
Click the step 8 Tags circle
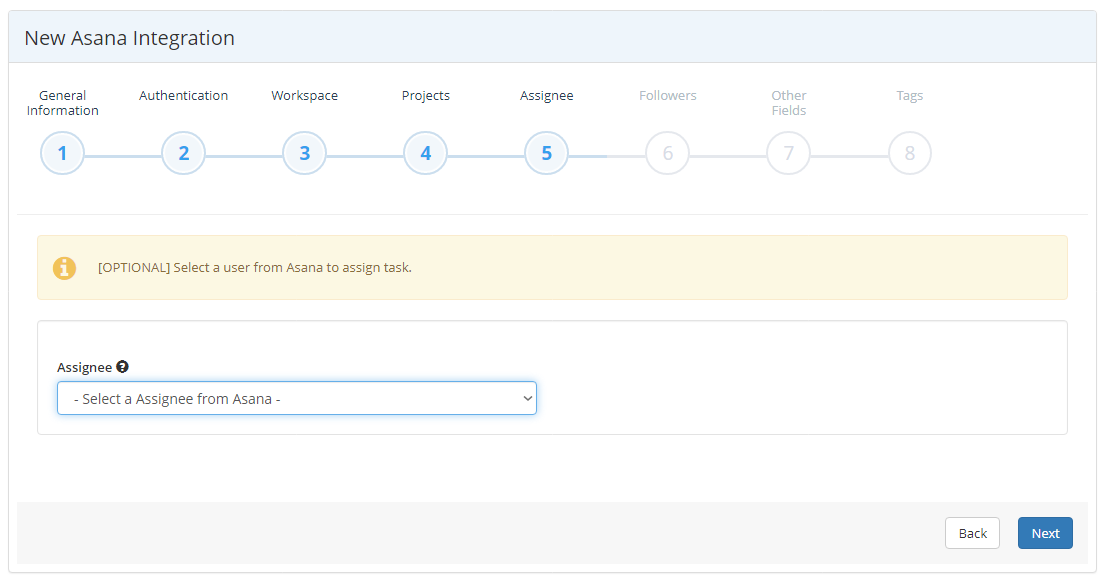(x=909, y=152)
